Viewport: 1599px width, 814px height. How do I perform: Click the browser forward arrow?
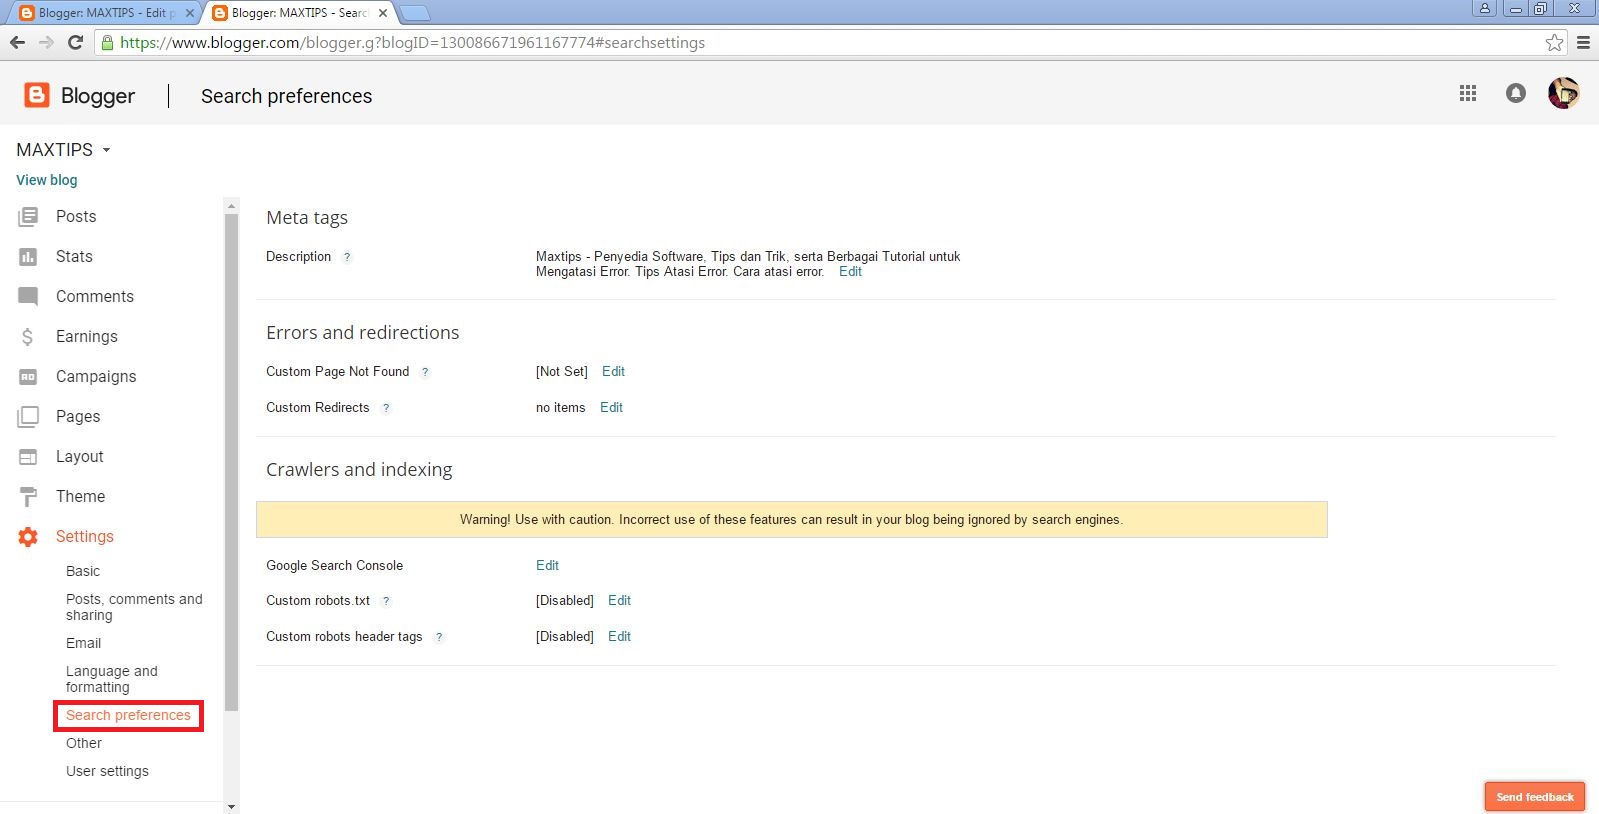pyautogui.click(x=46, y=42)
